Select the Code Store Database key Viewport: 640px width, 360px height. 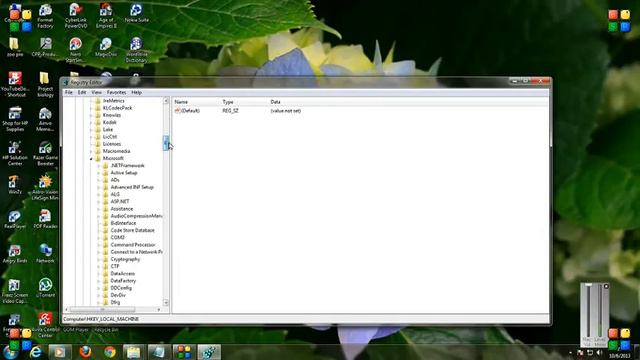(x=132, y=230)
